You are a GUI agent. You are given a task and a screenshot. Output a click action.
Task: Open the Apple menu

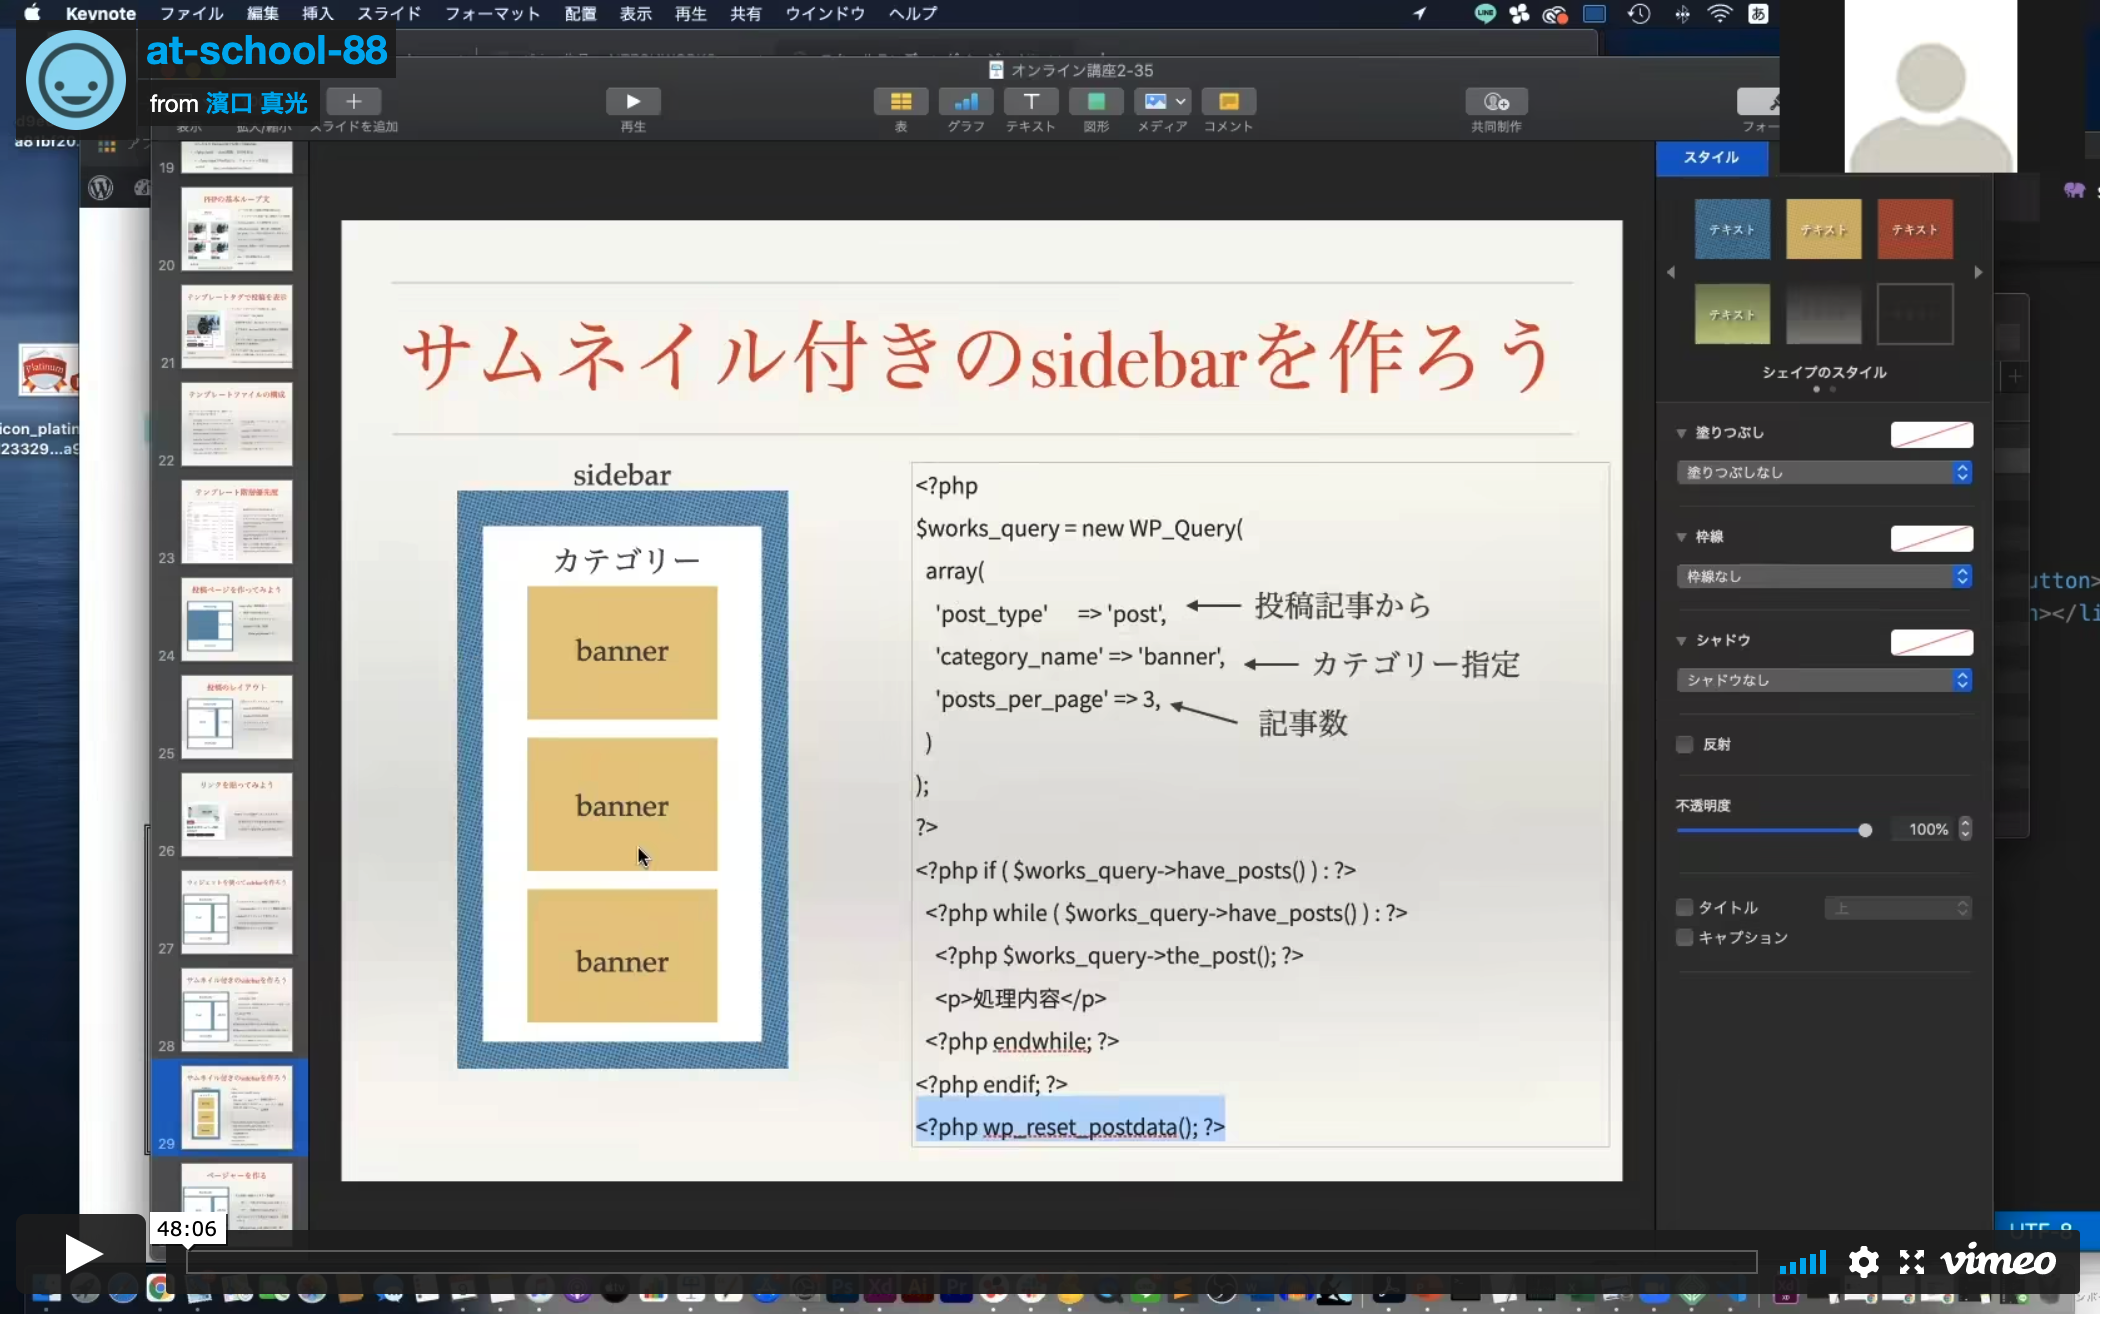32,13
